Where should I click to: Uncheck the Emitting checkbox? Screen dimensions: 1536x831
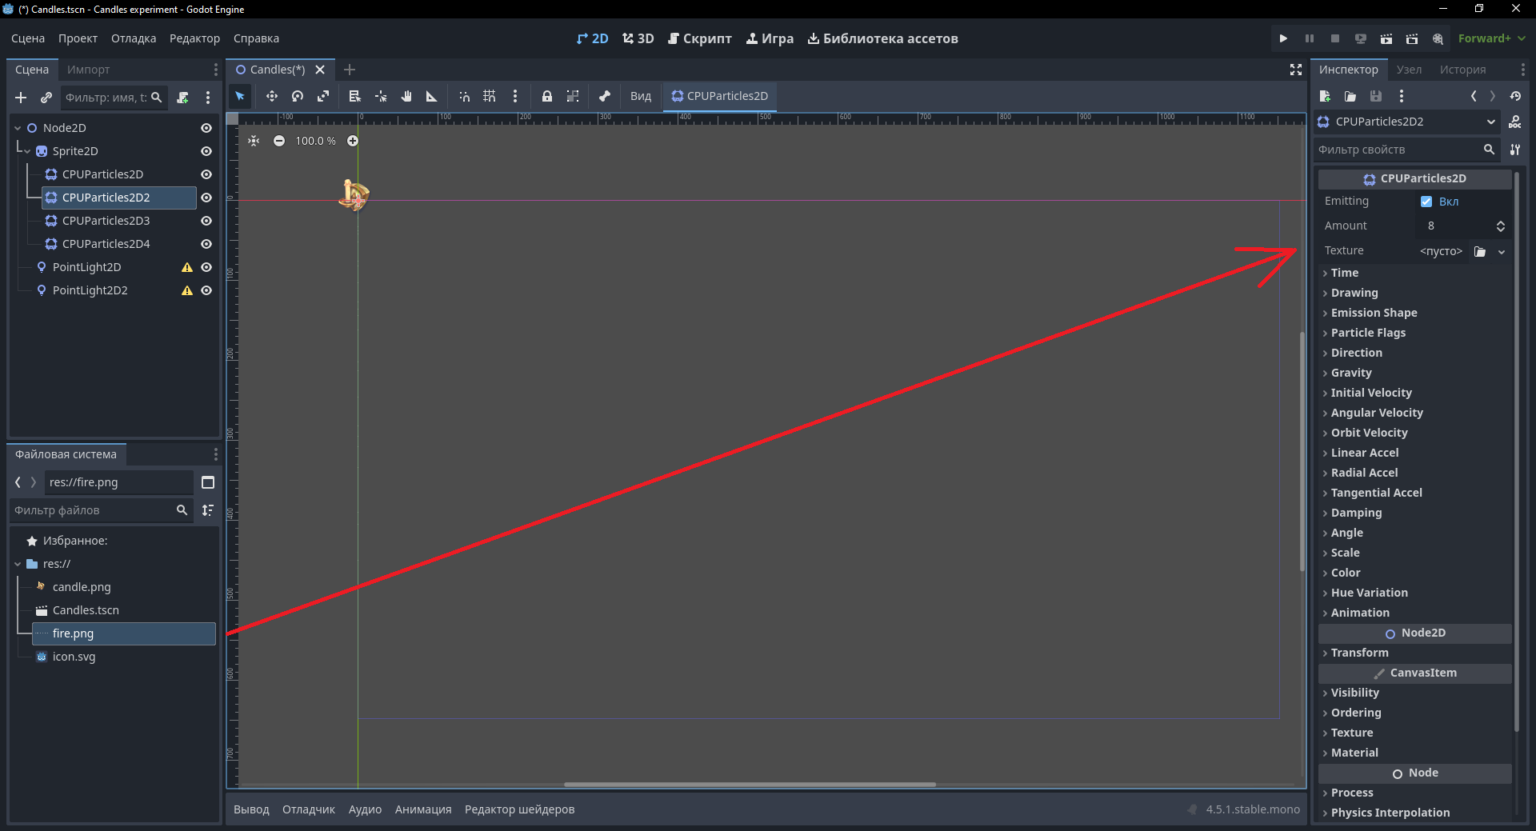[x=1426, y=201]
